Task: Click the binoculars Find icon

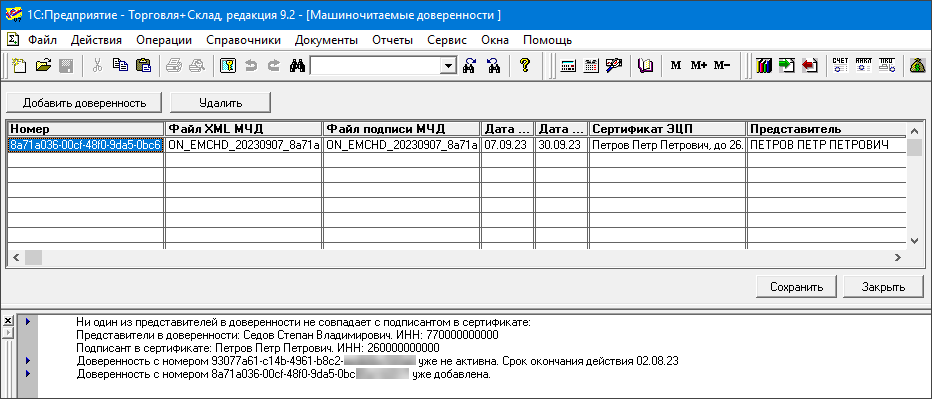Action: [x=297, y=65]
